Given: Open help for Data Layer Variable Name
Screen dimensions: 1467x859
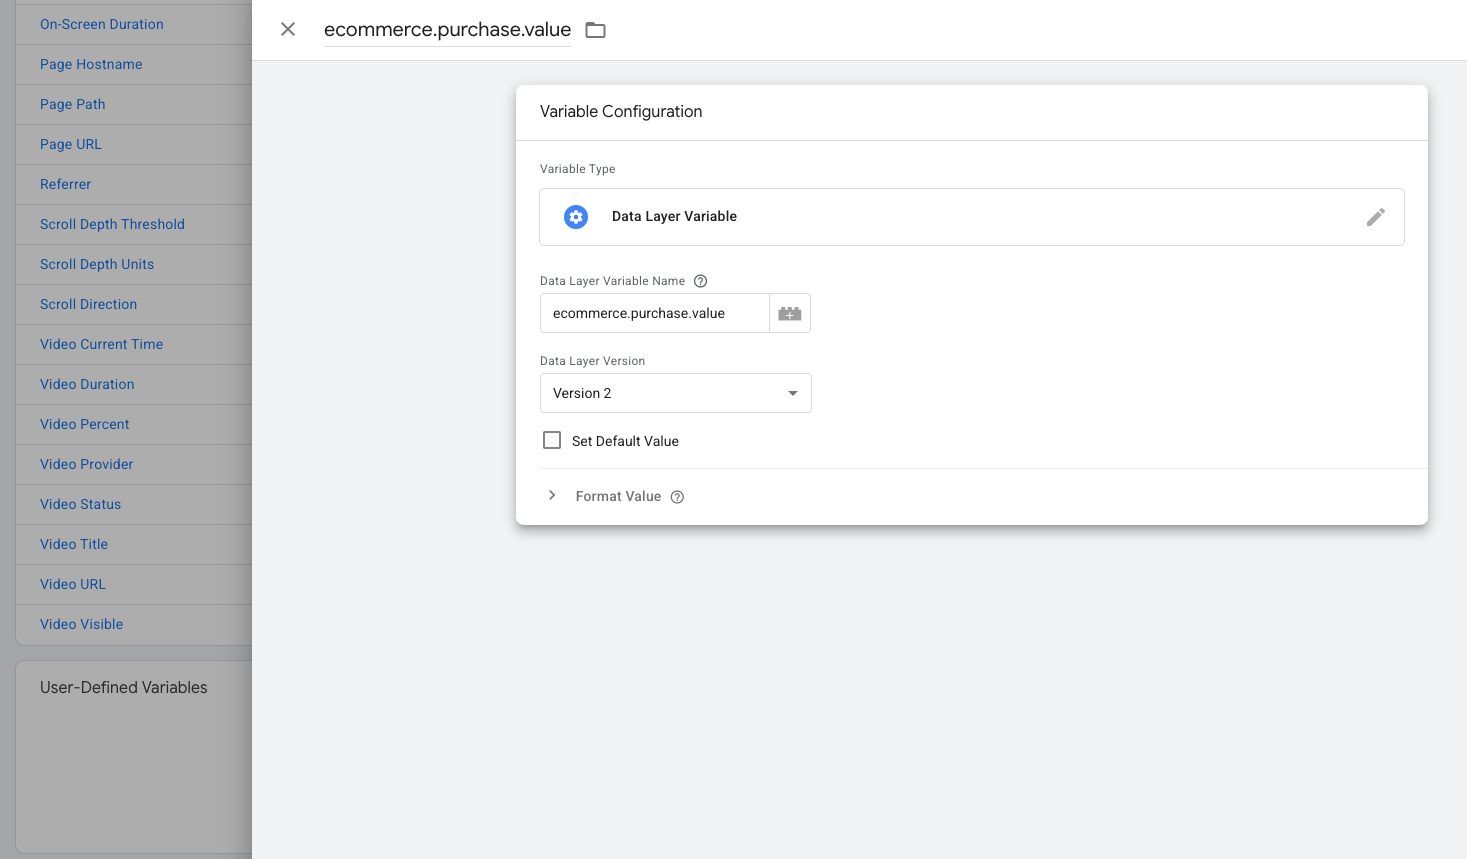Looking at the screenshot, I should tap(700, 281).
